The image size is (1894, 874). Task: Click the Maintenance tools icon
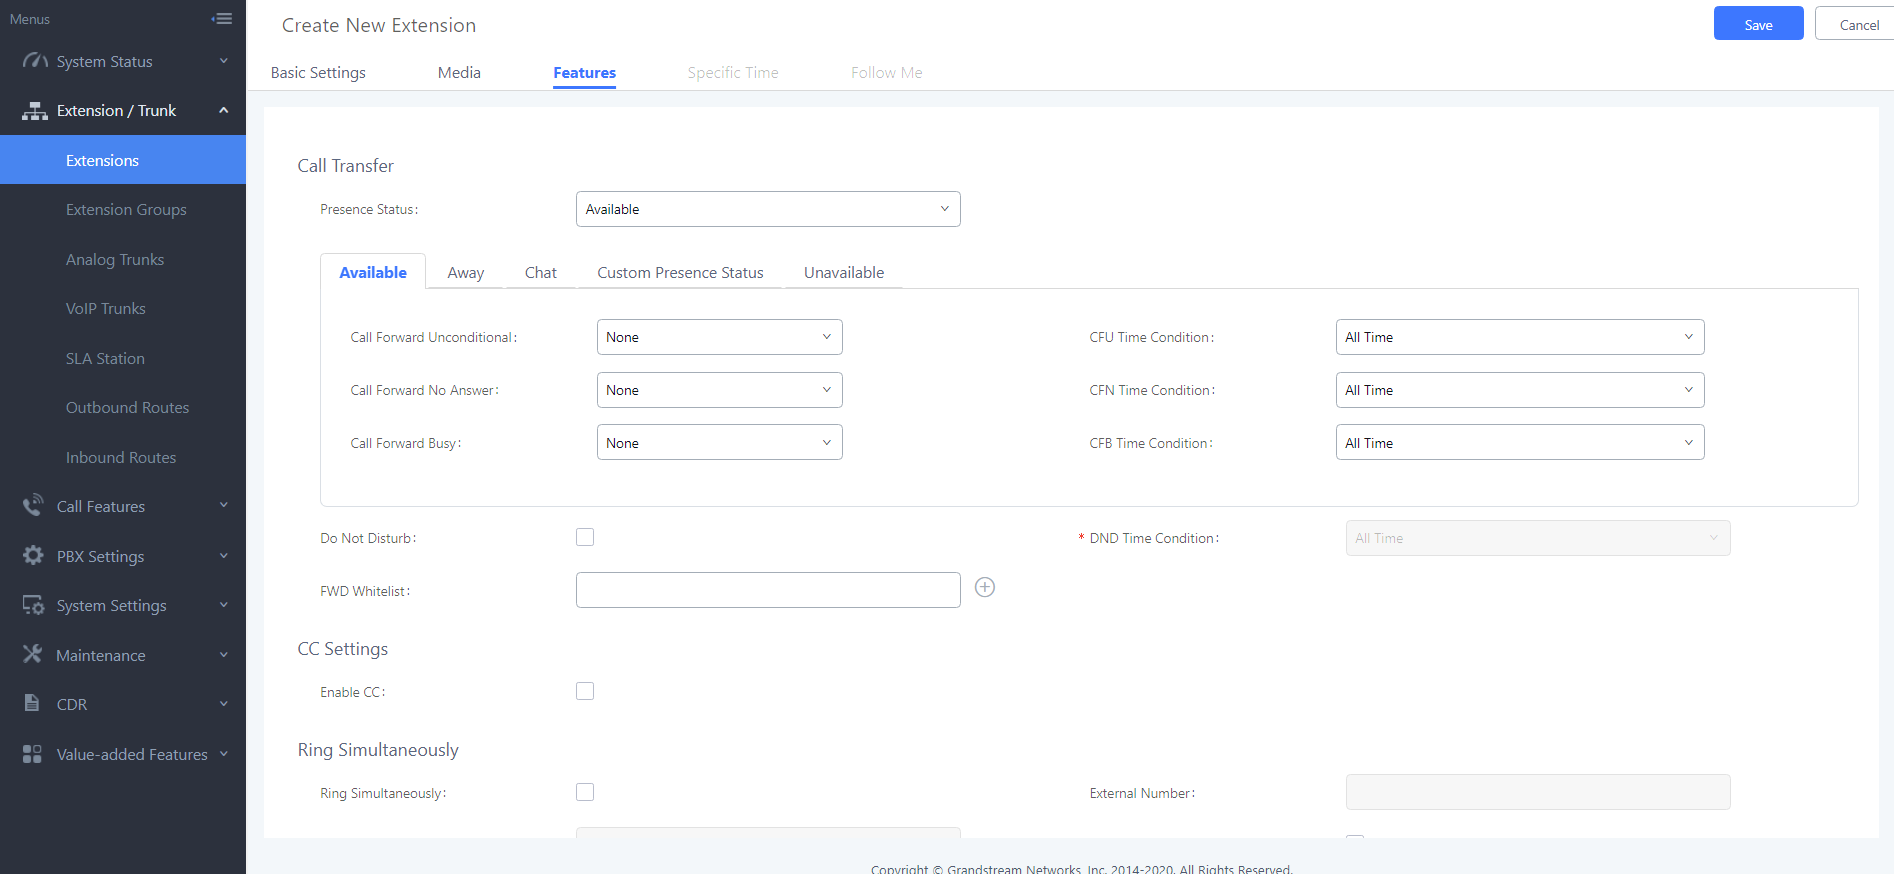[x=33, y=654]
